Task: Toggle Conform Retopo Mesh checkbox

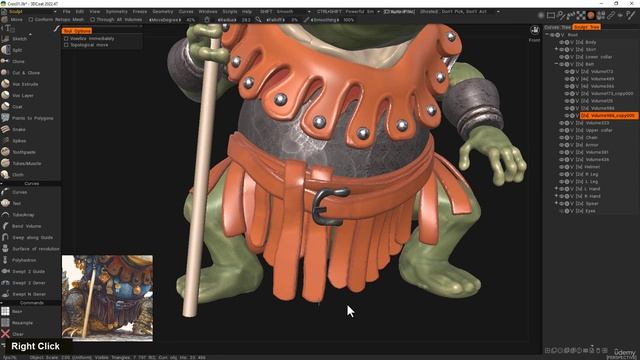Action: [x=31, y=19]
